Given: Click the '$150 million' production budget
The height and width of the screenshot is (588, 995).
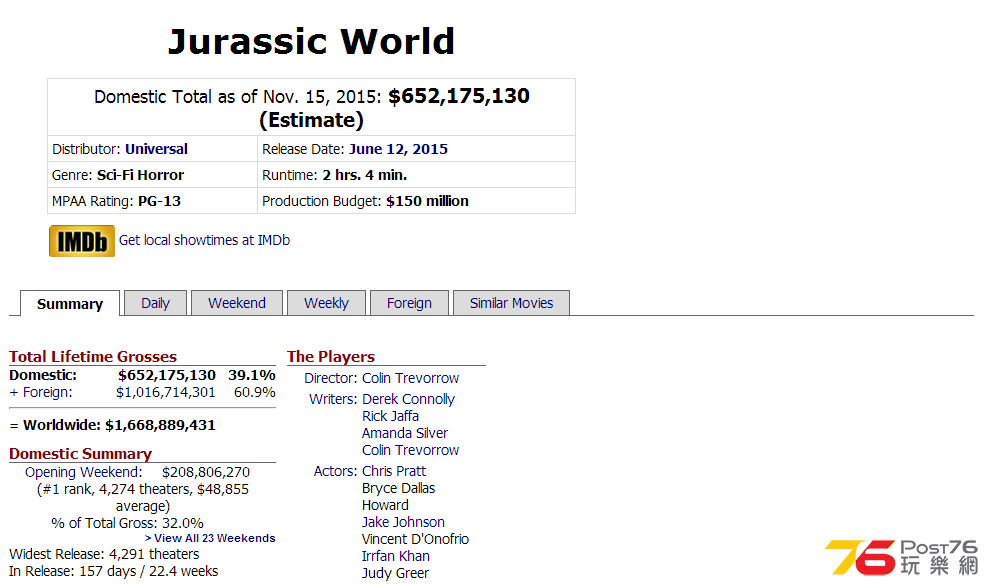Looking at the screenshot, I should tap(428, 201).
